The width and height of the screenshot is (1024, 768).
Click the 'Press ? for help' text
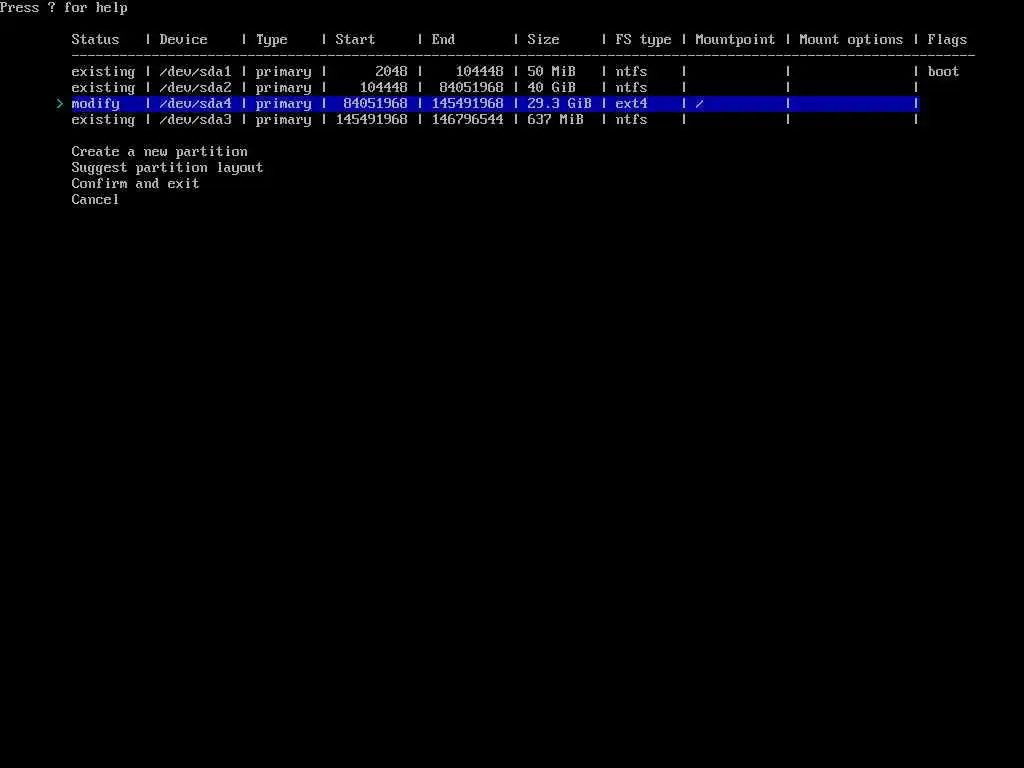tap(64, 8)
